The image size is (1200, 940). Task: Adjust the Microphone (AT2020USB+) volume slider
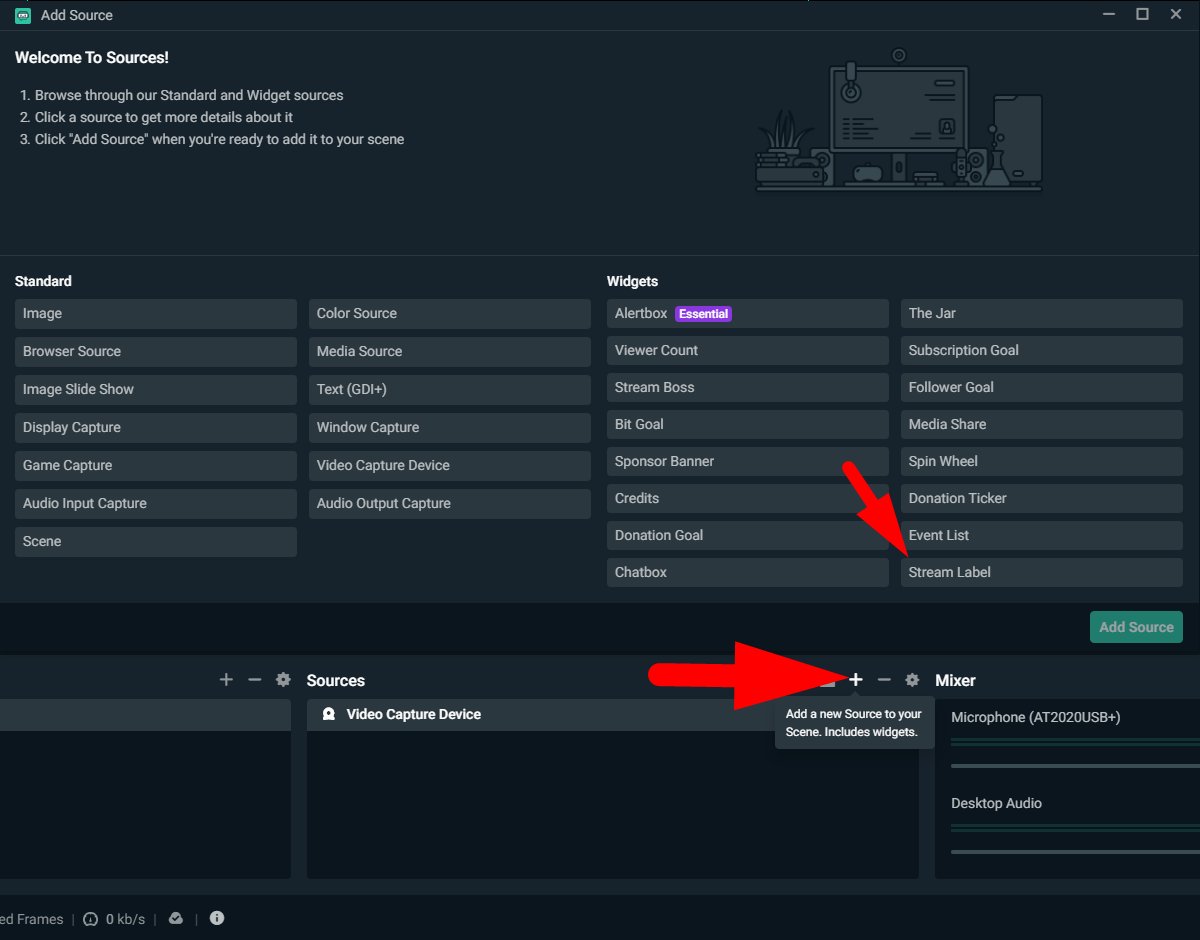(x=1075, y=765)
